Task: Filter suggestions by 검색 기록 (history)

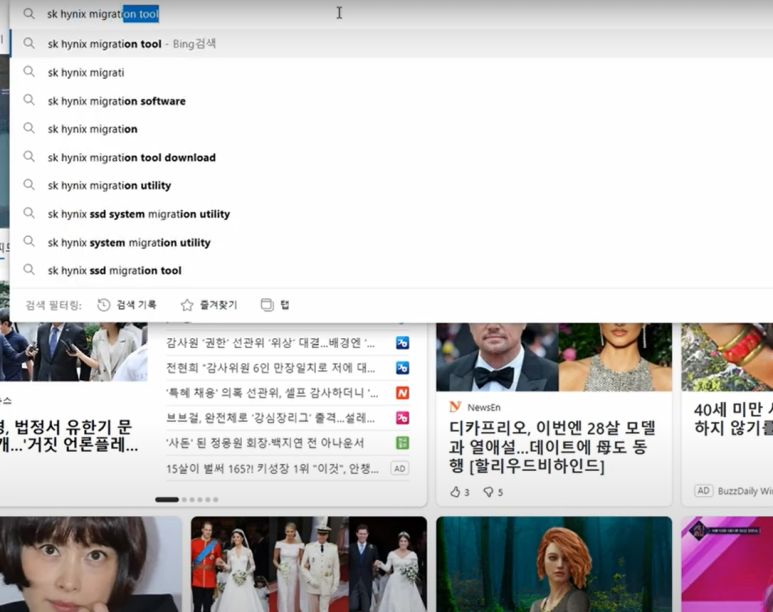Action: coord(127,305)
